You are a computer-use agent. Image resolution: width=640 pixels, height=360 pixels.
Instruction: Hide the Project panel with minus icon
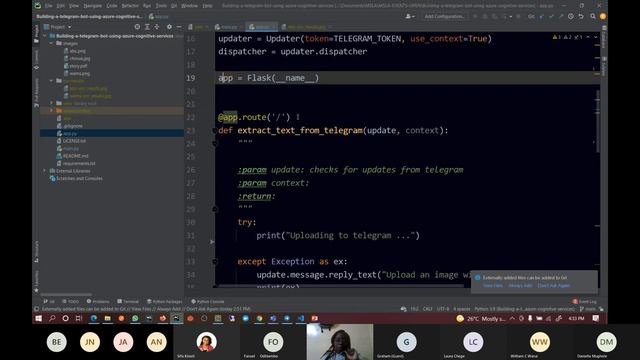pos(179,27)
